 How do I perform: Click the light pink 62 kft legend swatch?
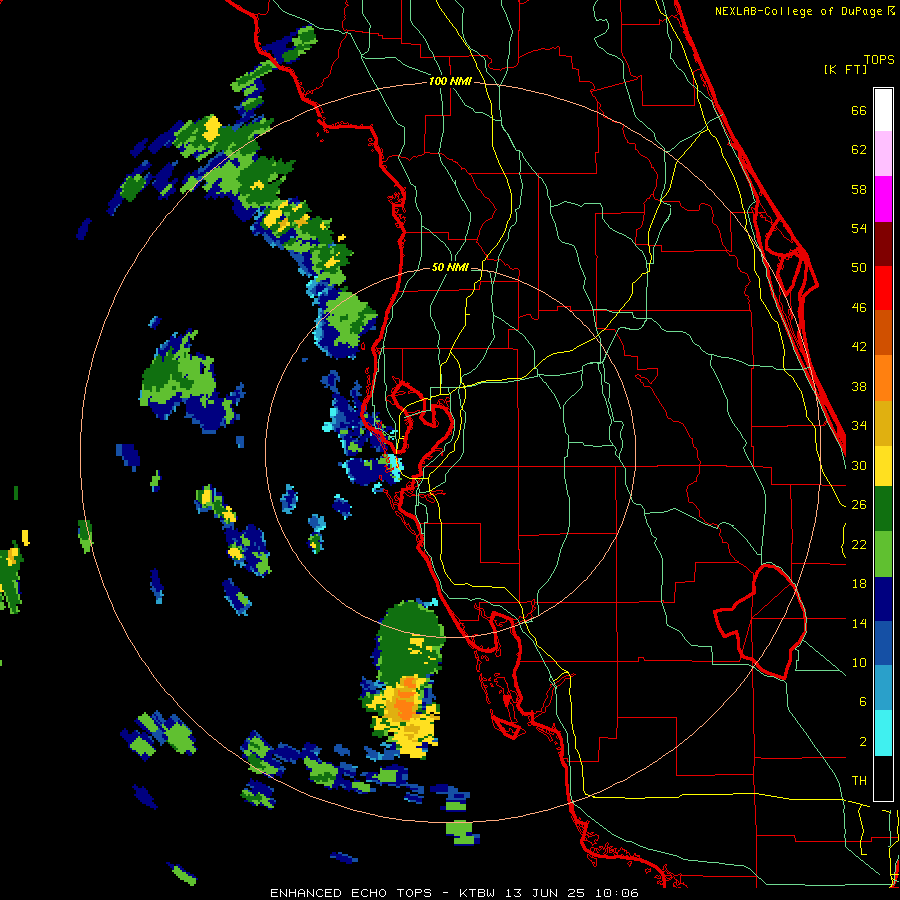(x=883, y=154)
